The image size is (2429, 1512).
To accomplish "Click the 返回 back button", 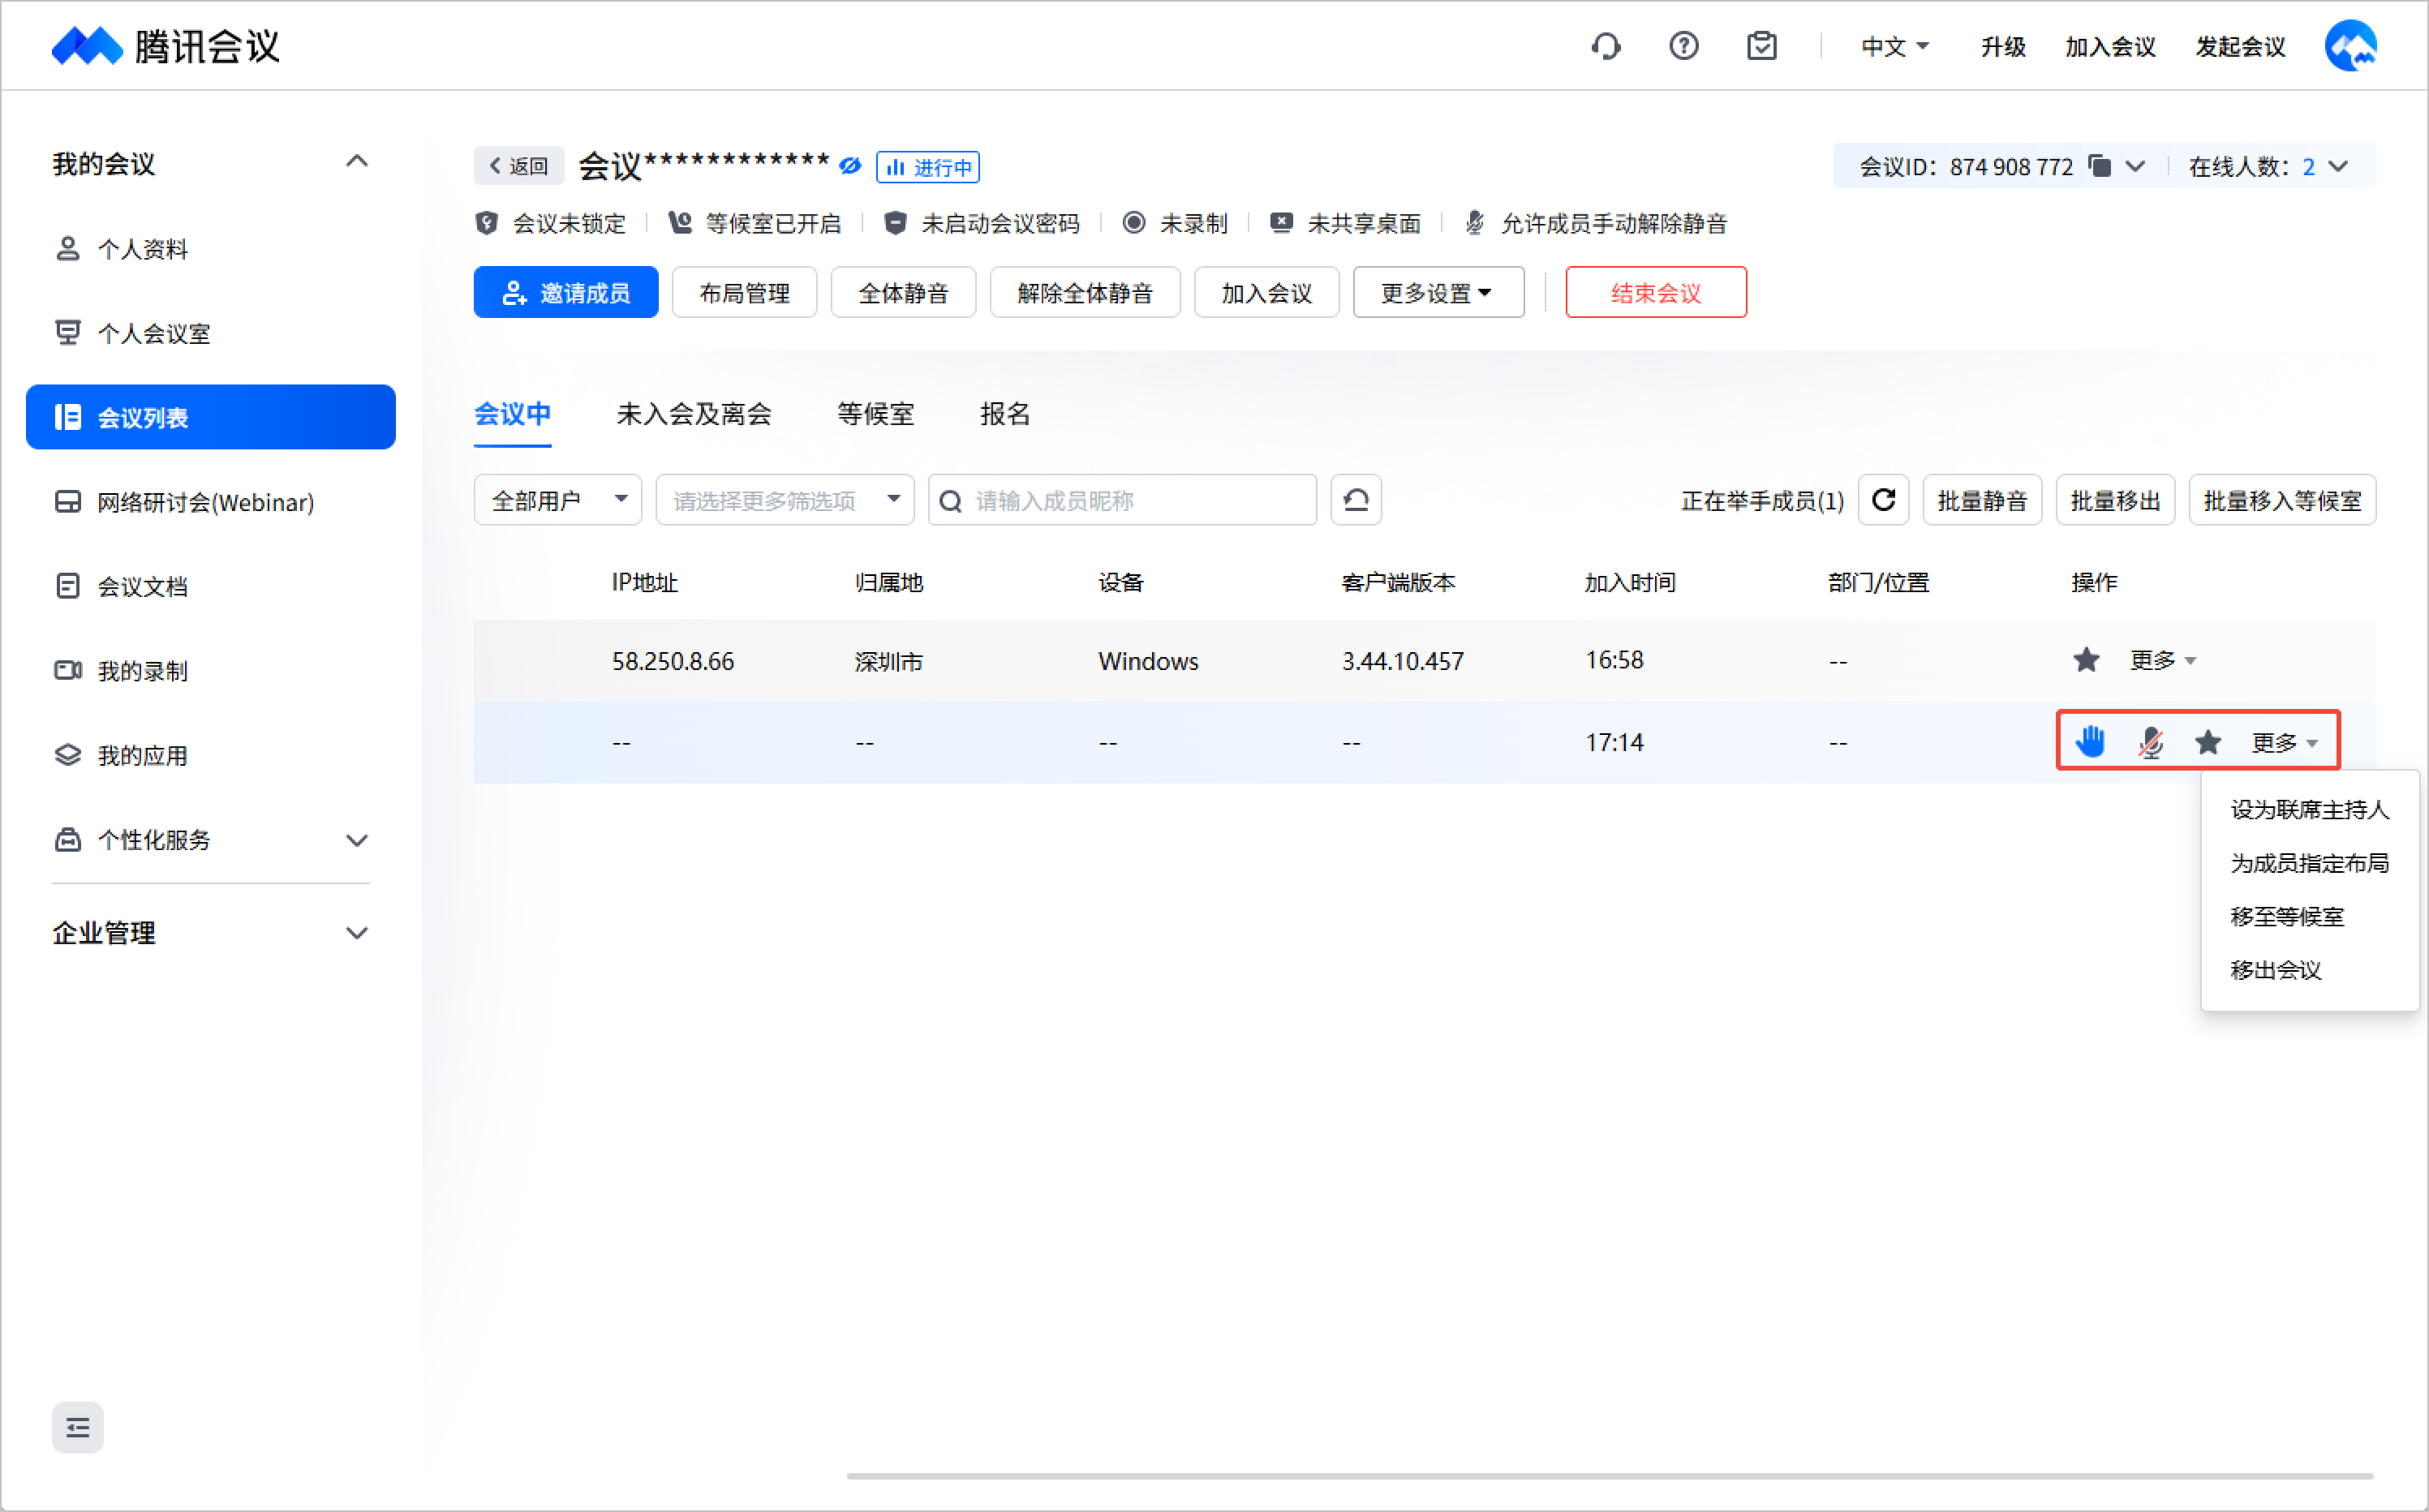I will [x=519, y=166].
